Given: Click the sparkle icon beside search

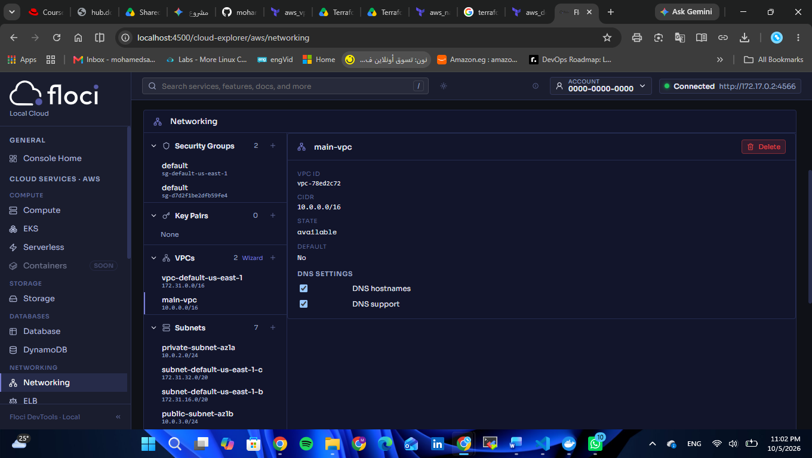Looking at the screenshot, I should 443,86.
